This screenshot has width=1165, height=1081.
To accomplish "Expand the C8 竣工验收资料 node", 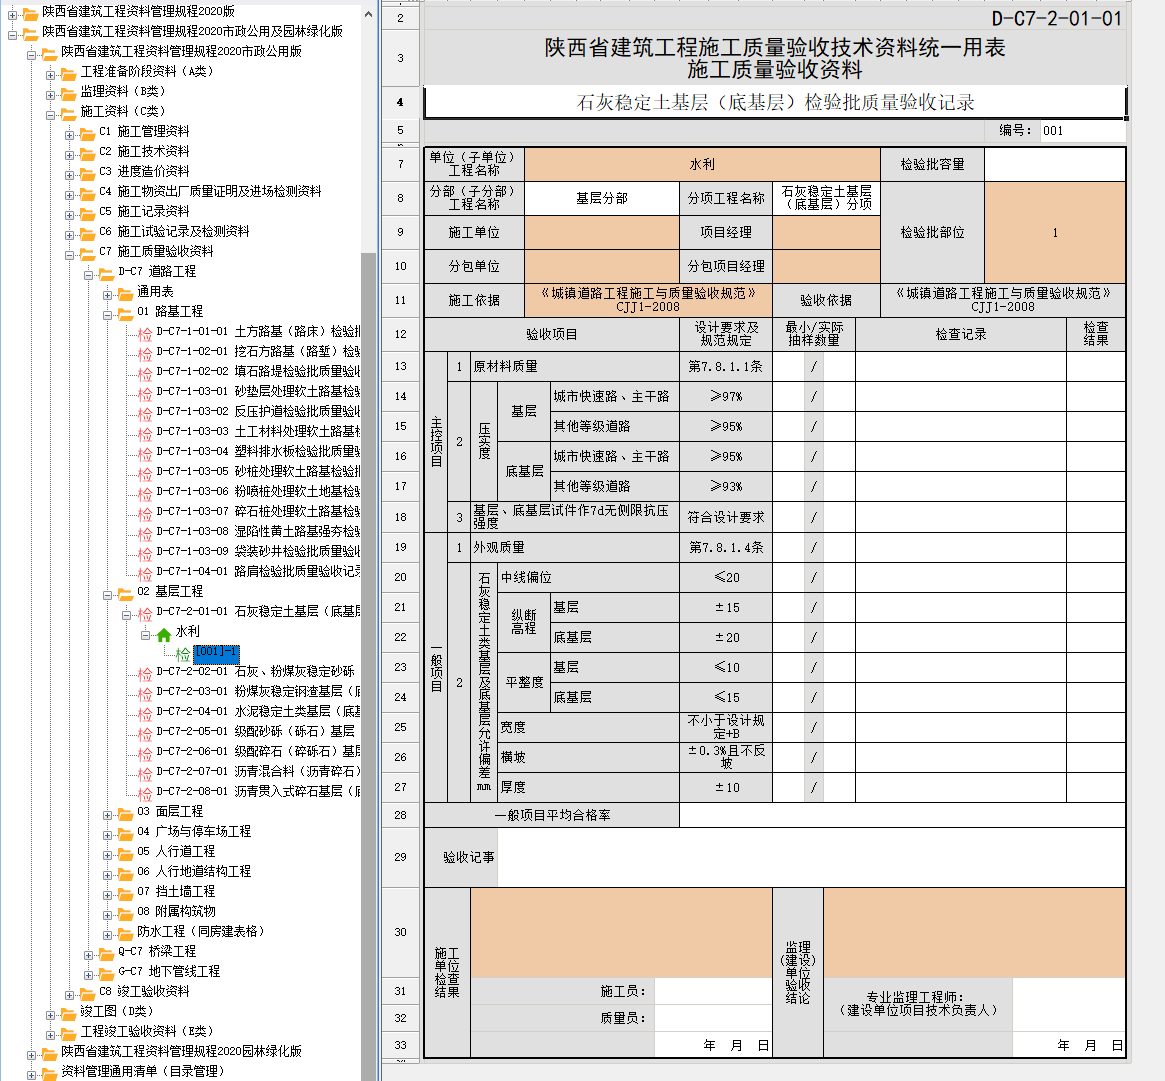I will coord(70,993).
